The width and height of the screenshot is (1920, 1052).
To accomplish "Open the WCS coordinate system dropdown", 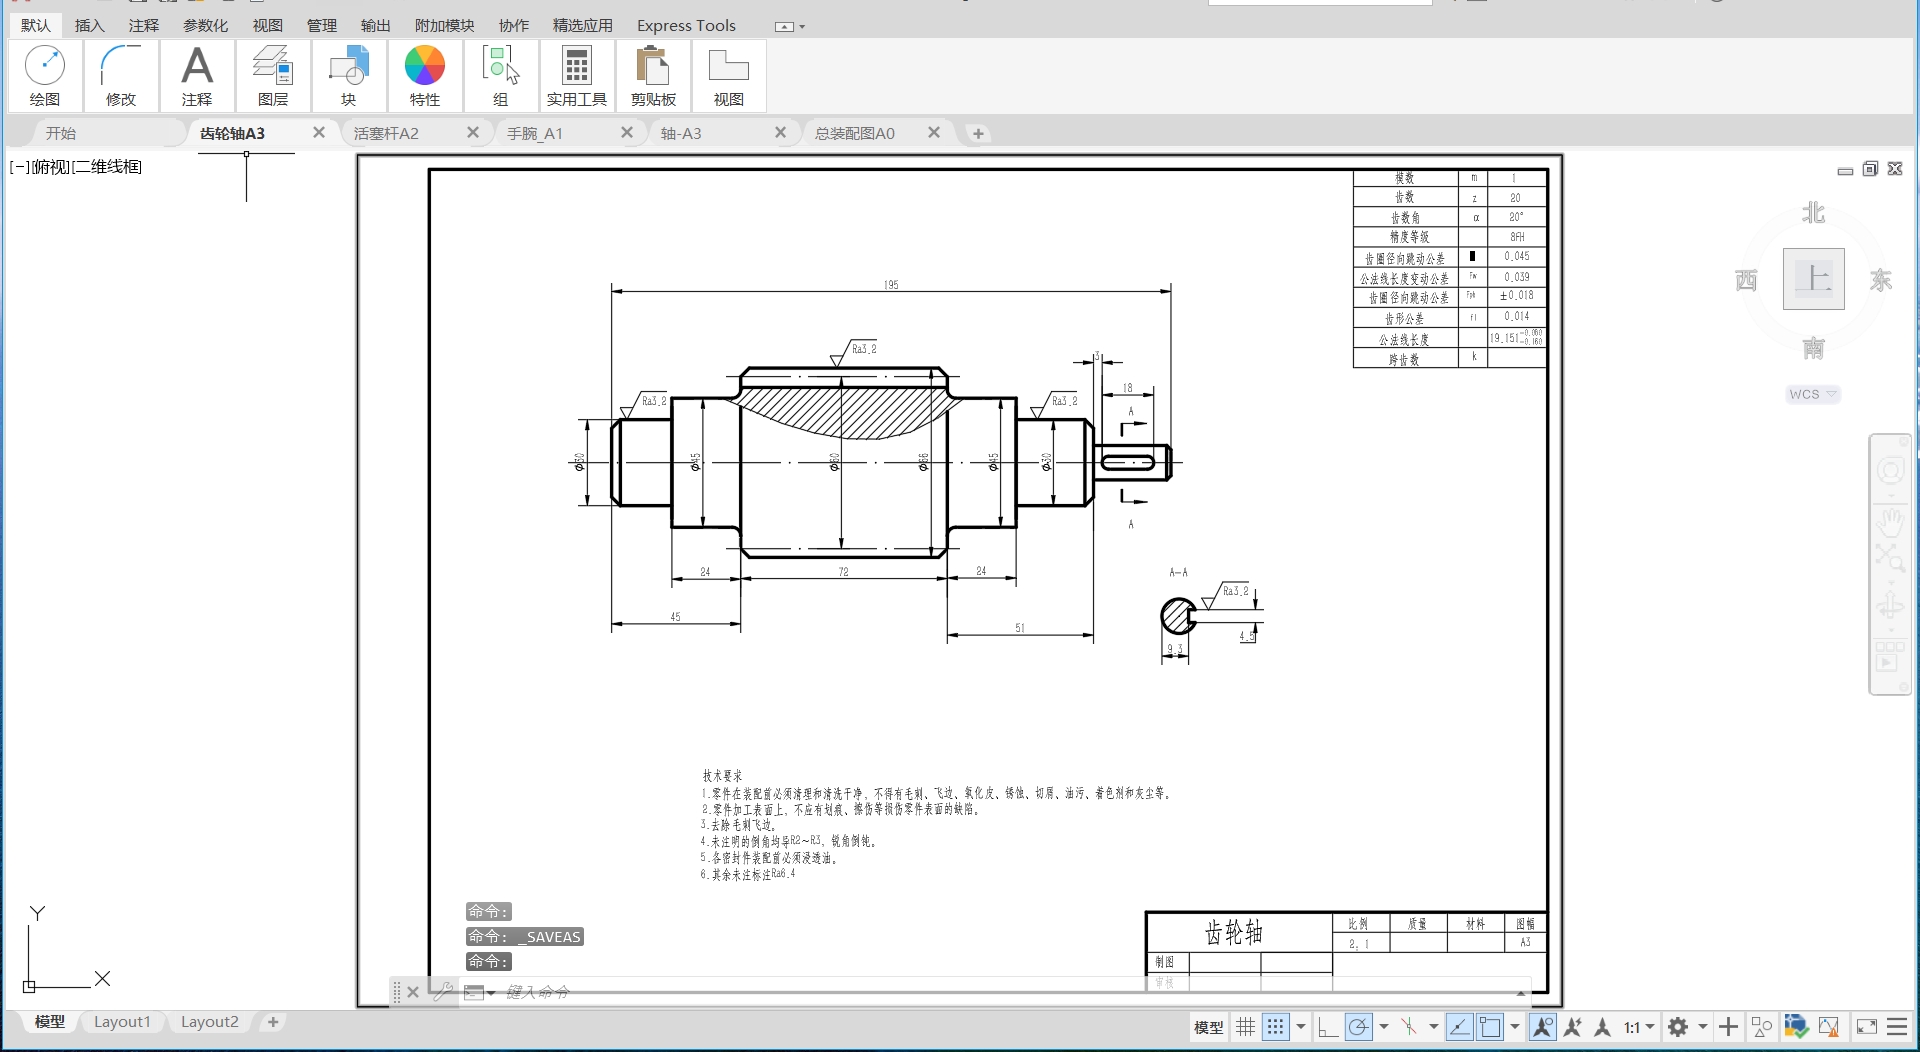I will click(x=1813, y=394).
